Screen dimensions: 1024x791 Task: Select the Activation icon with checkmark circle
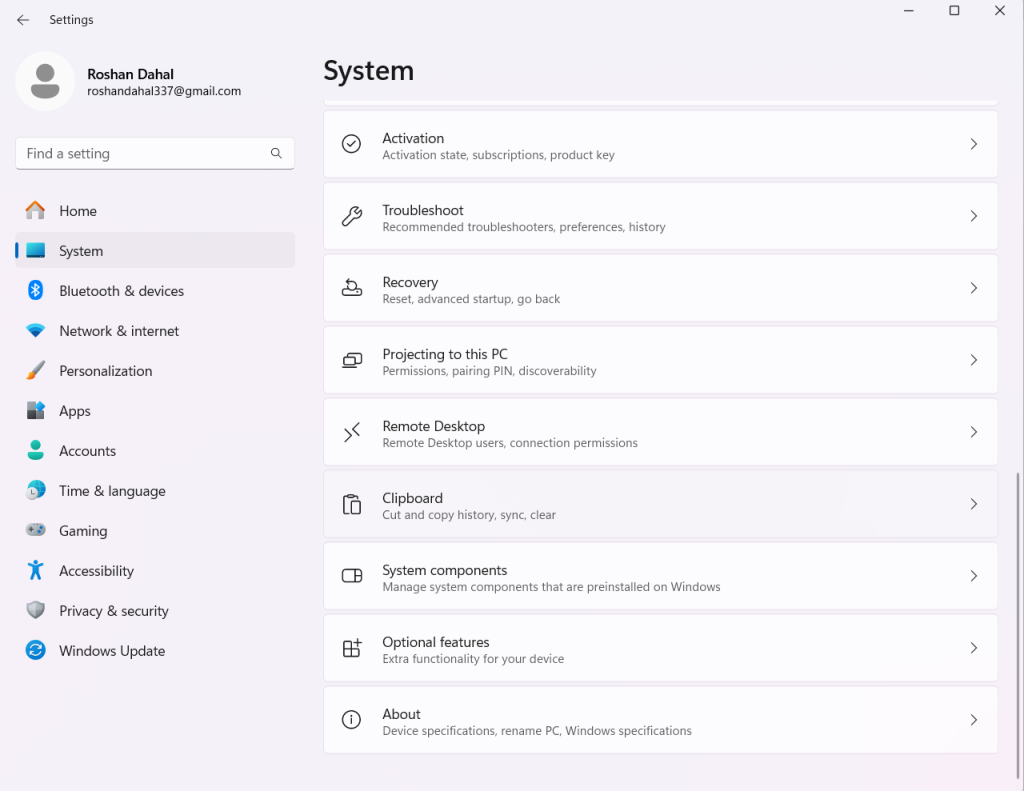coord(351,144)
